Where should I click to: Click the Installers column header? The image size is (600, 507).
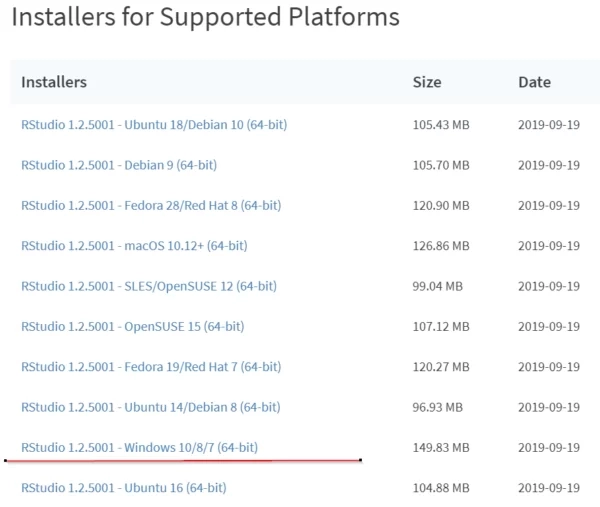pyautogui.click(x=54, y=82)
